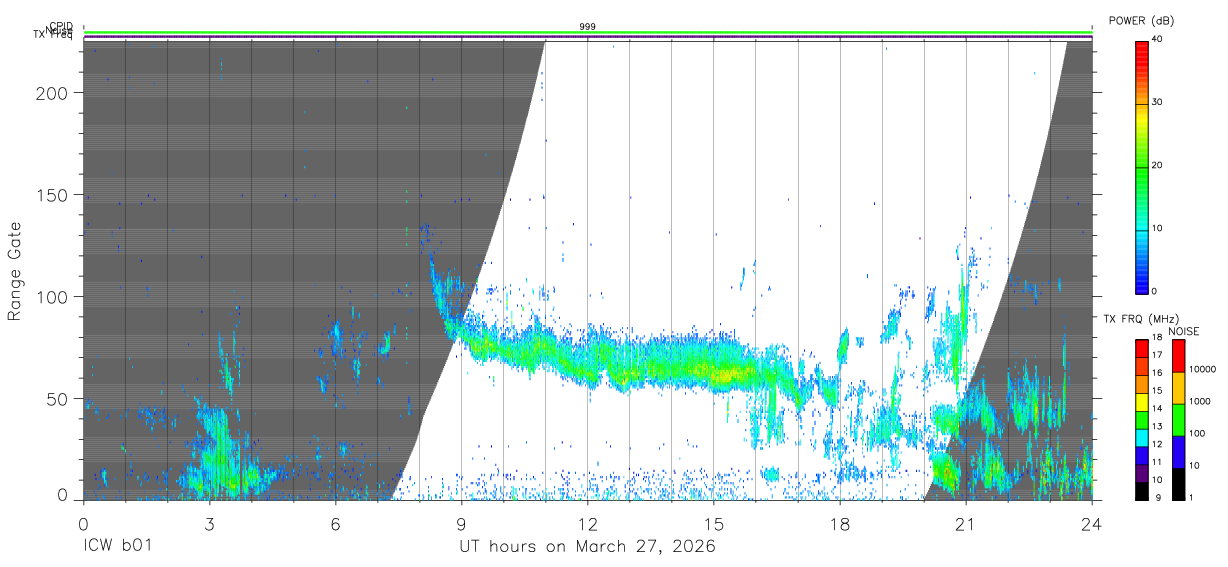
Task: Click the "TX Freq" label at top left
Action: click(x=52, y=36)
